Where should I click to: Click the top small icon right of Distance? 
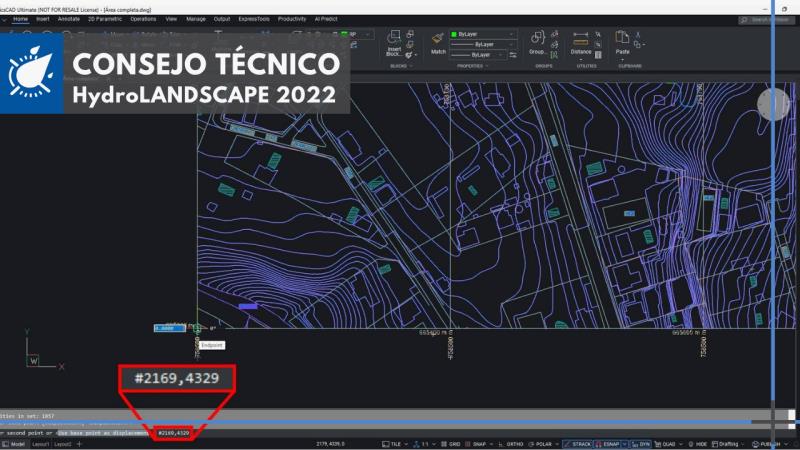coord(598,34)
